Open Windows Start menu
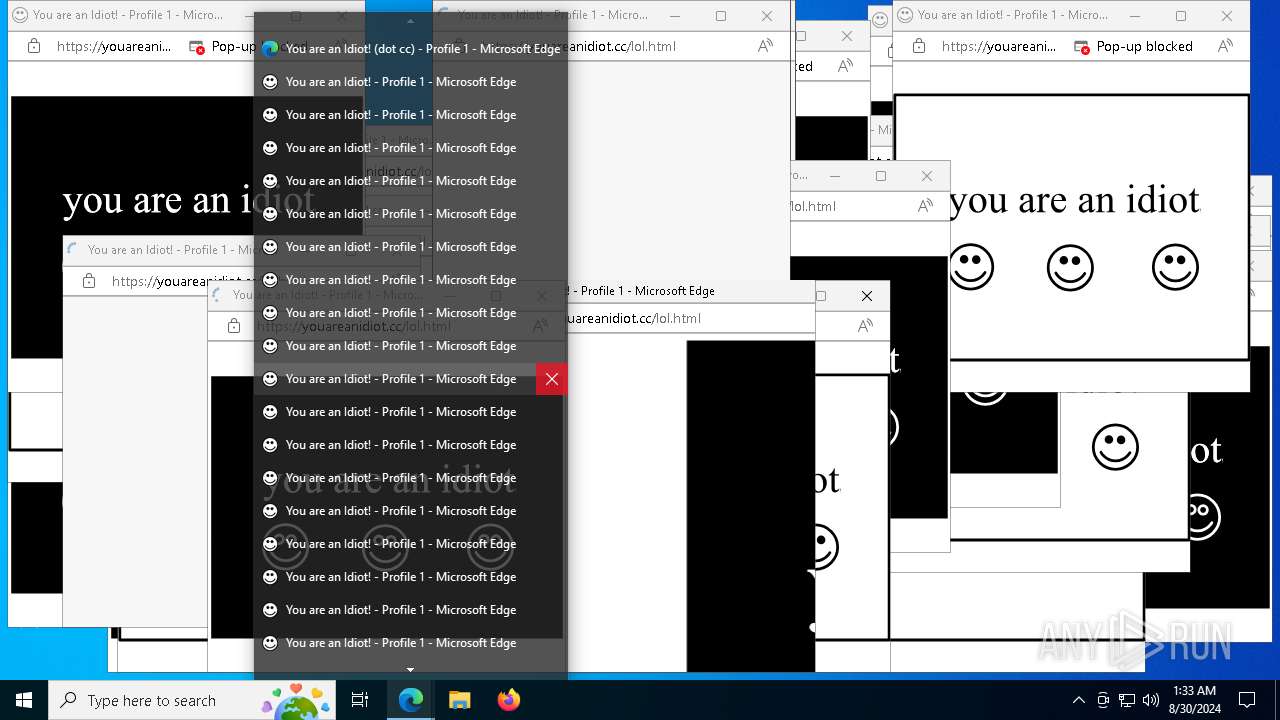This screenshot has width=1280, height=720. click(x=24, y=700)
